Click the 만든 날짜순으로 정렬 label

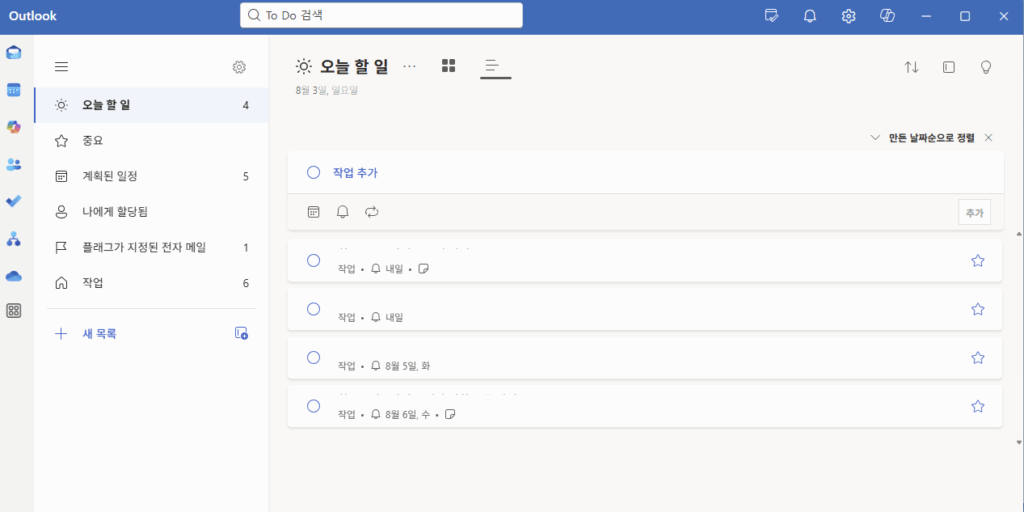pos(931,138)
